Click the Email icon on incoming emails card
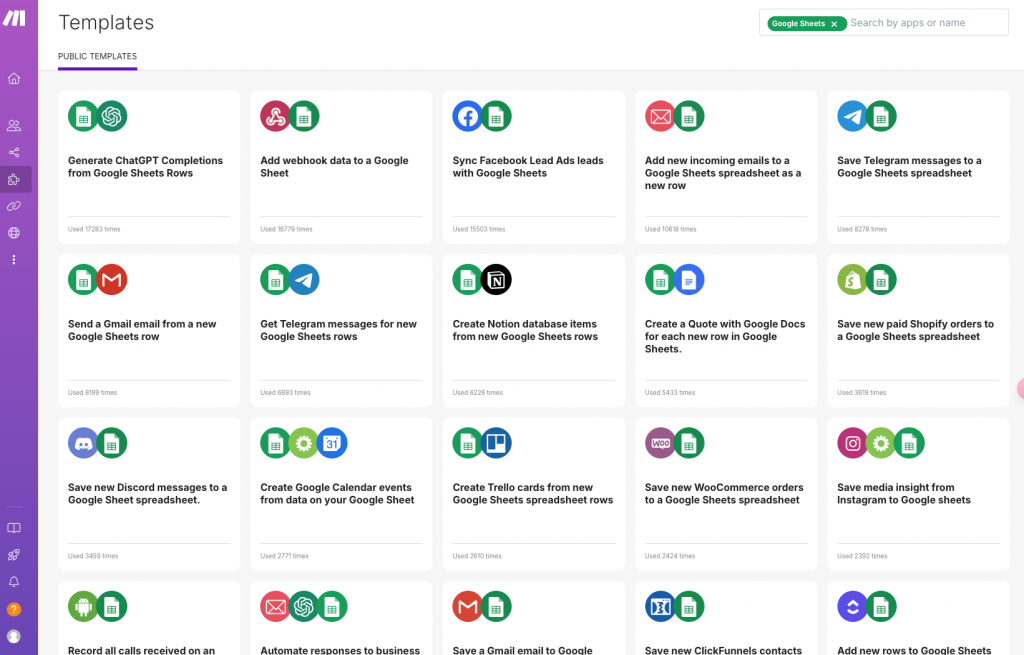This screenshot has height=655, width=1024. tap(660, 116)
